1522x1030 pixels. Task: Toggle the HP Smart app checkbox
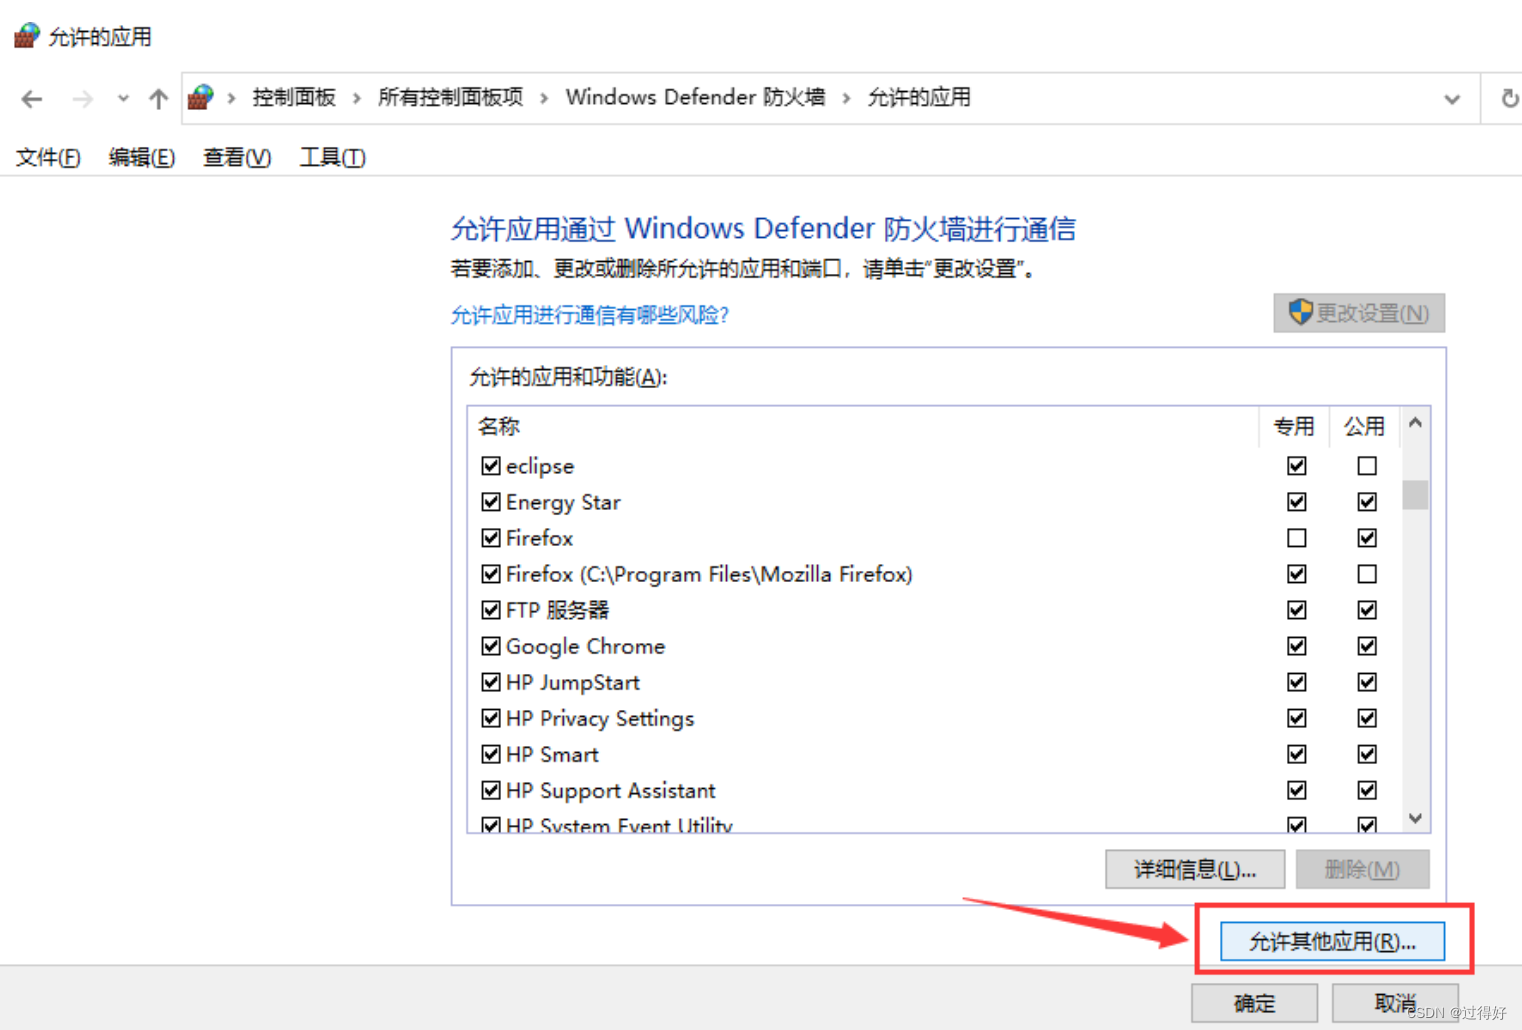pos(491,754)
